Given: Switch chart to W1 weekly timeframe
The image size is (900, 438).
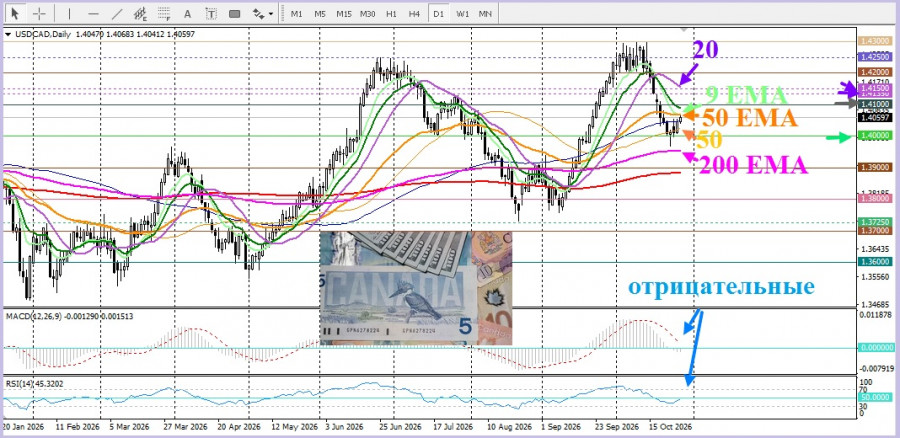Looking at the screenshot, I should pos(462,13).
